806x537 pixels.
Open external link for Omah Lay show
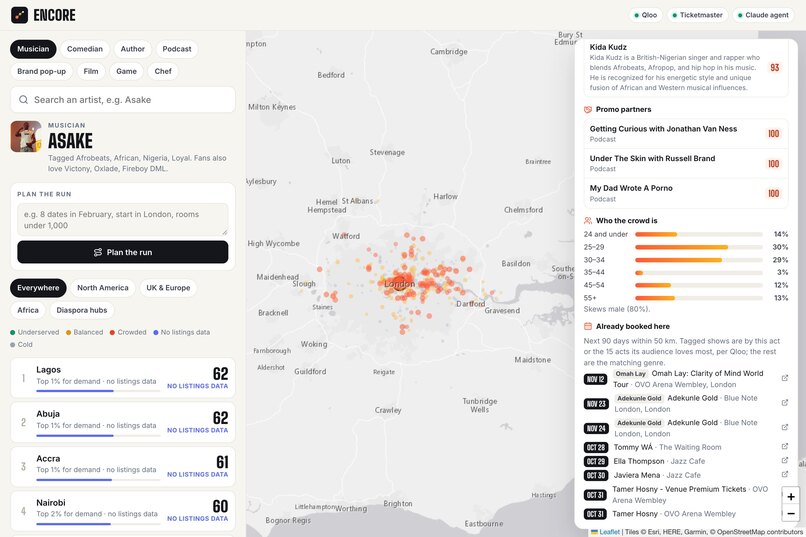click(x=784, y=378)
